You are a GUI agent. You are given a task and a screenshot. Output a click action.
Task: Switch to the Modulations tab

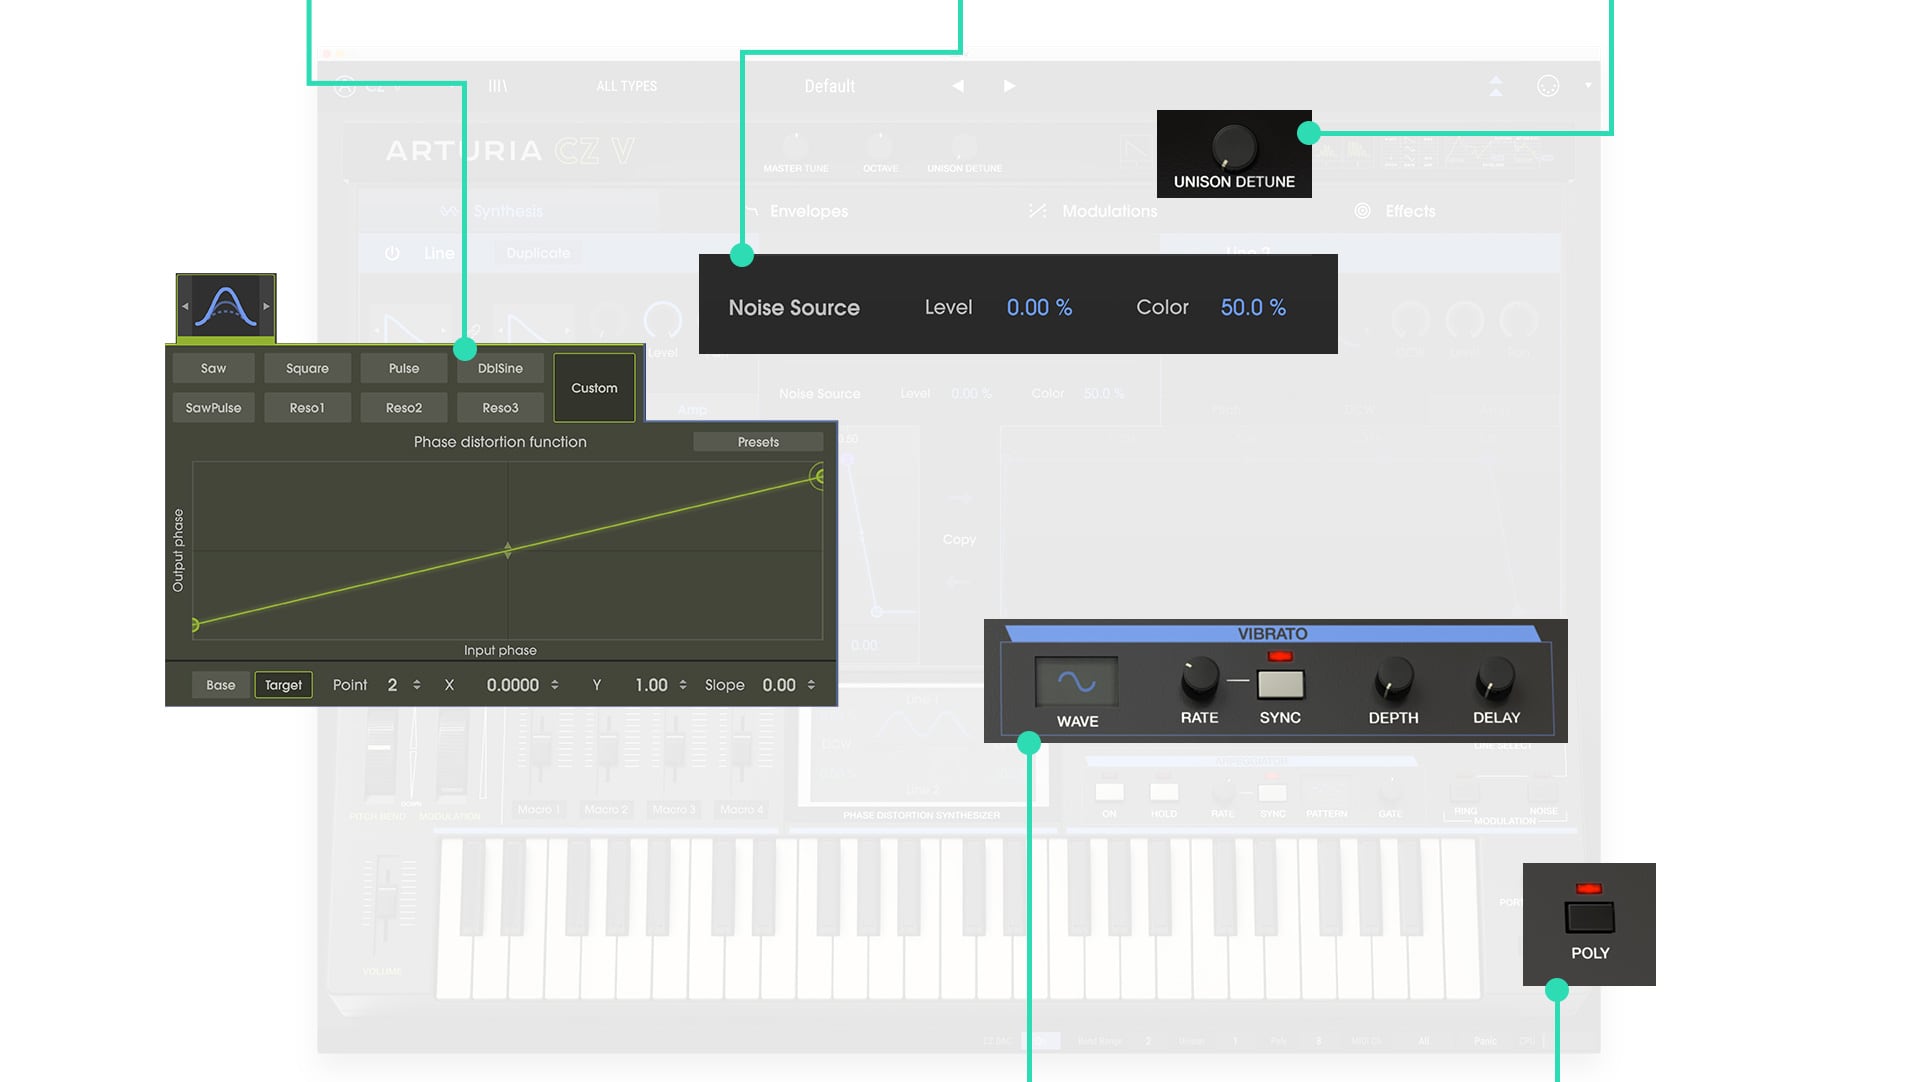click(x=1109, y=211)
